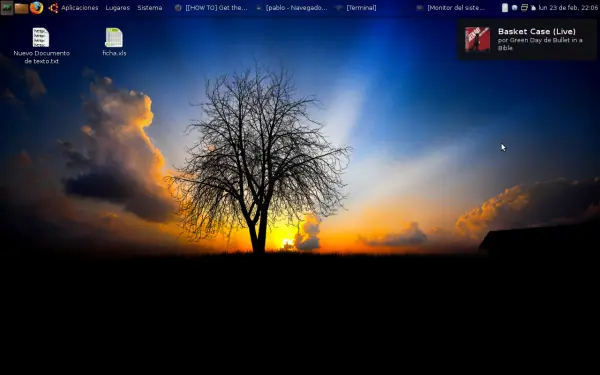Click the window-list tray icon
This screenshot has height=375, width=600.
click(524, 7)
